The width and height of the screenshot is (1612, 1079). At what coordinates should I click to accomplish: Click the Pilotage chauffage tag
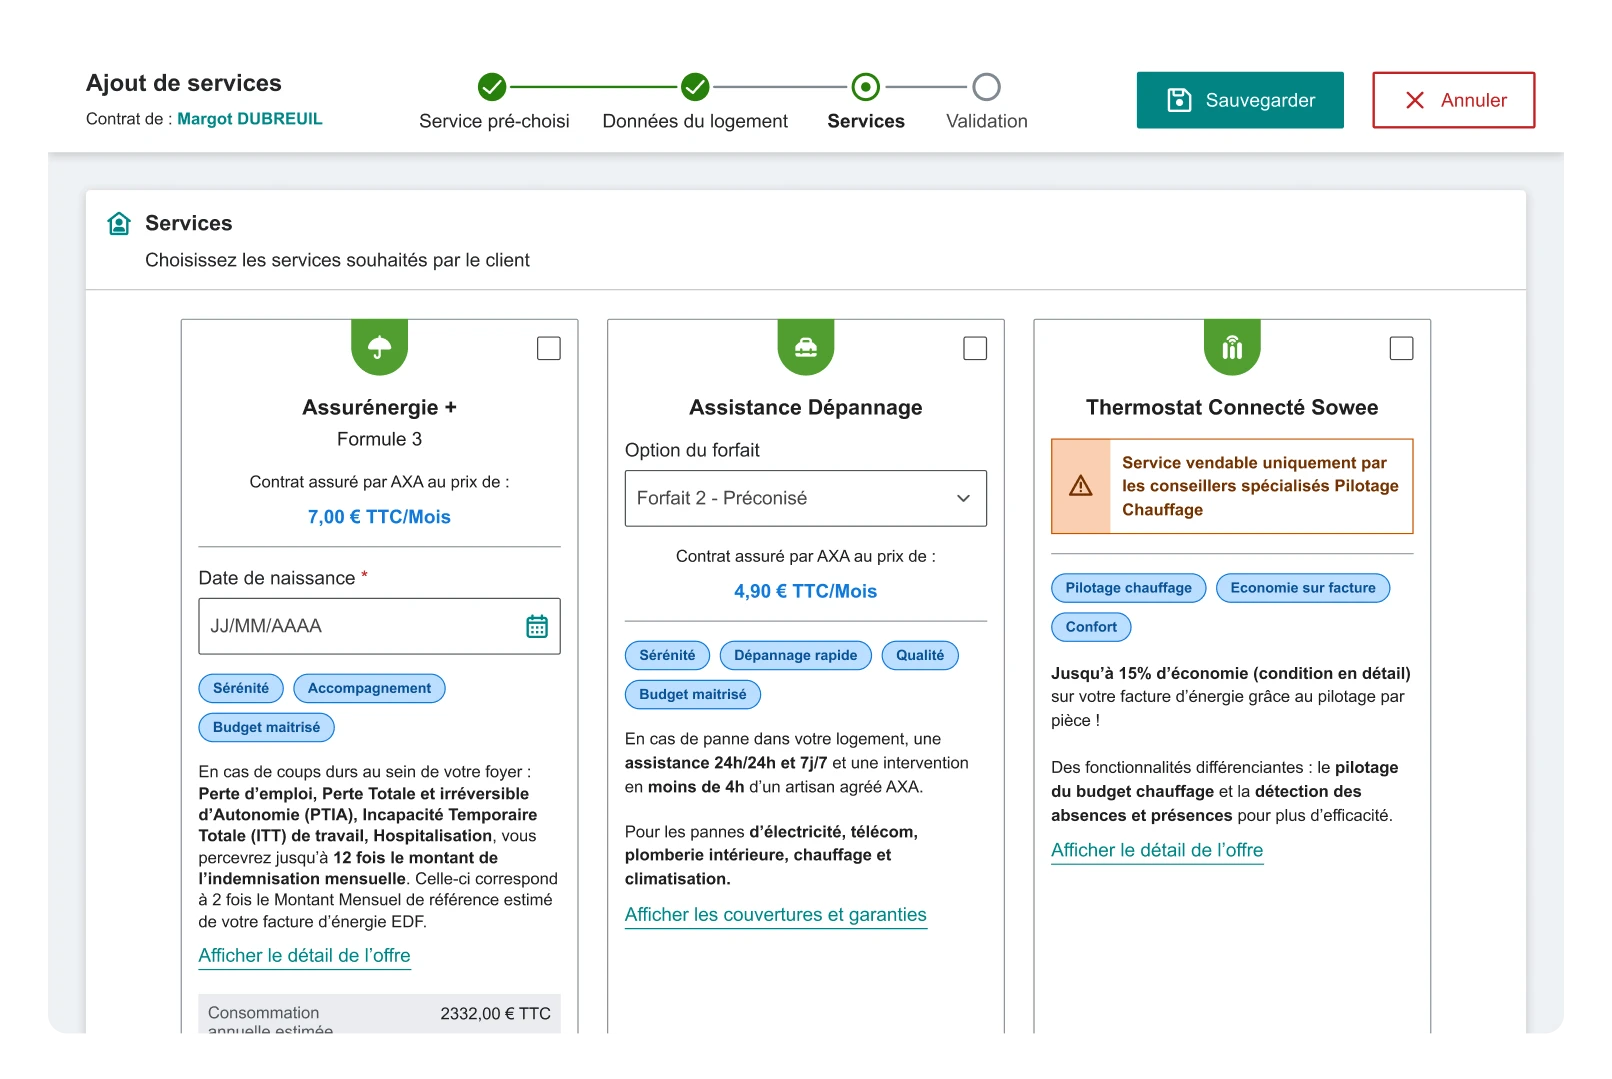(x=1129, y=588)
